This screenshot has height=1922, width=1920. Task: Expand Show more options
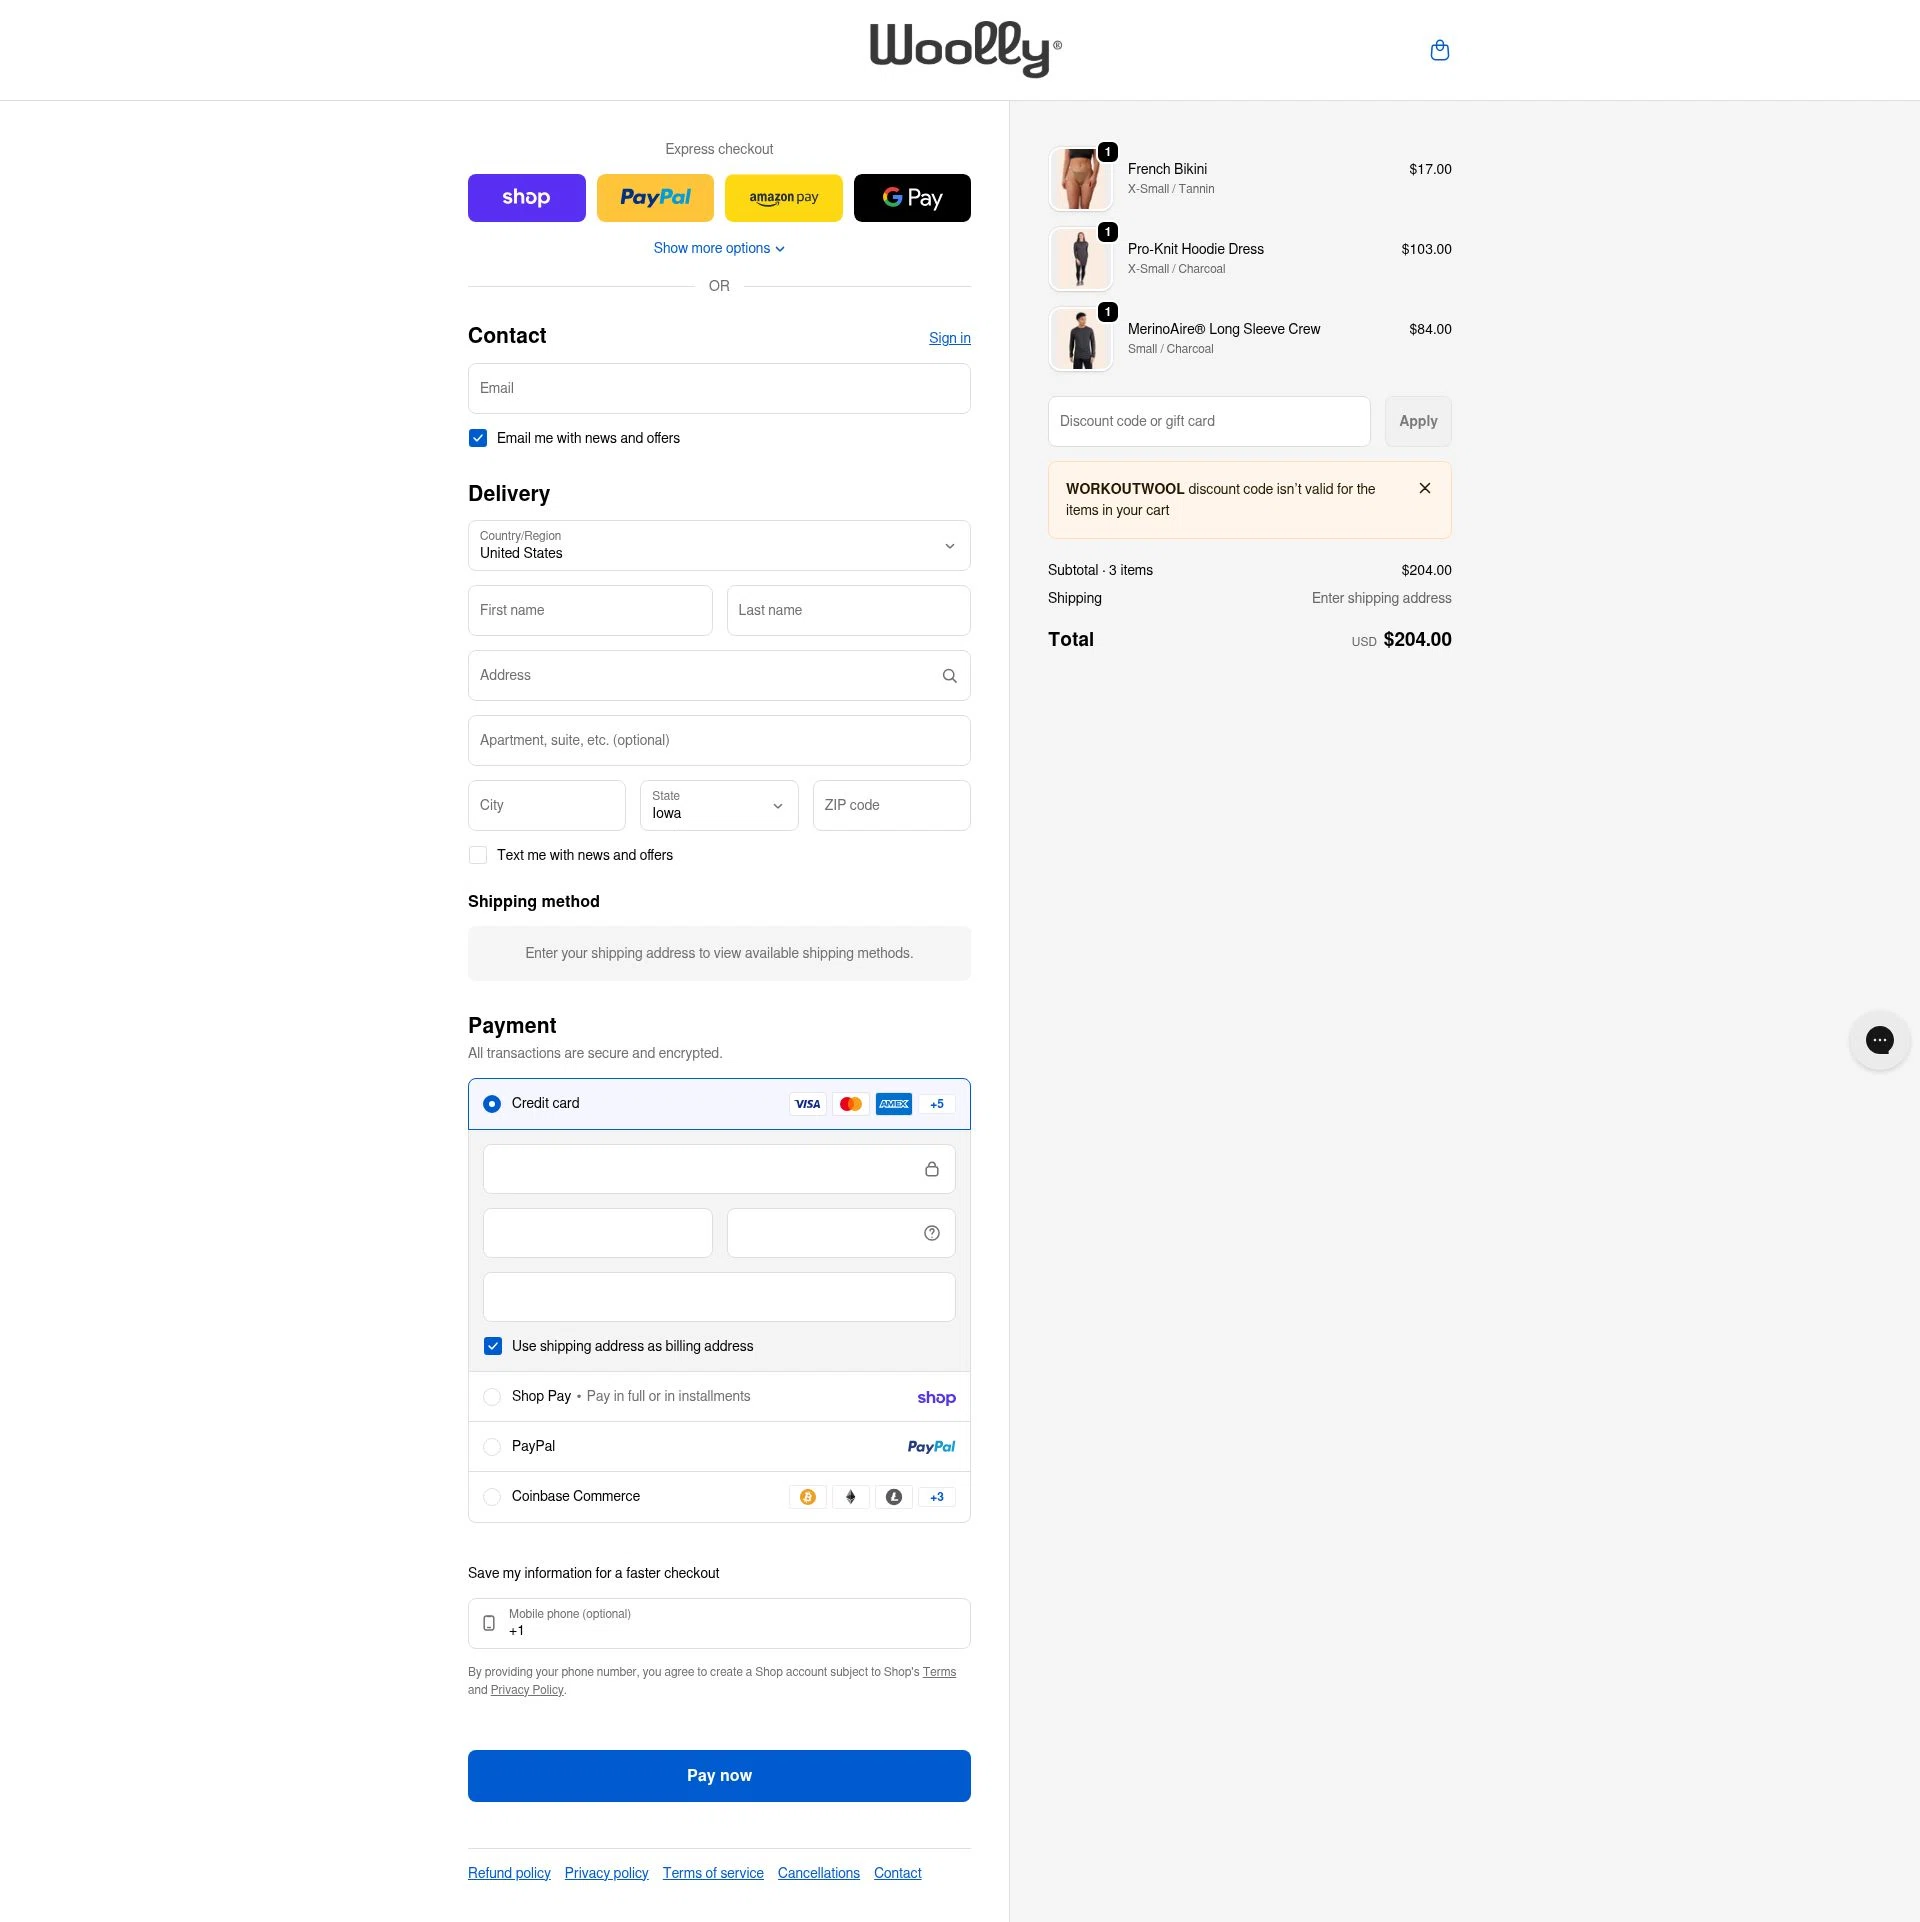[x=718, y=248]
